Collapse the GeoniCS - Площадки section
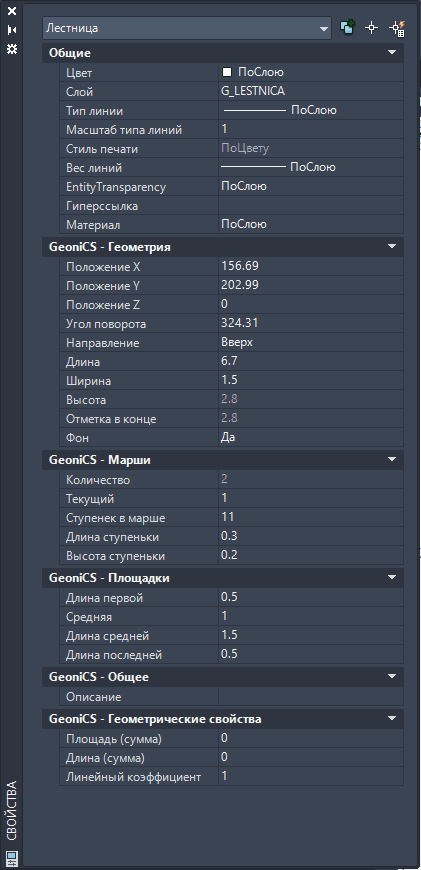This screenshot has width=421, height=870. tap(392, 578)
